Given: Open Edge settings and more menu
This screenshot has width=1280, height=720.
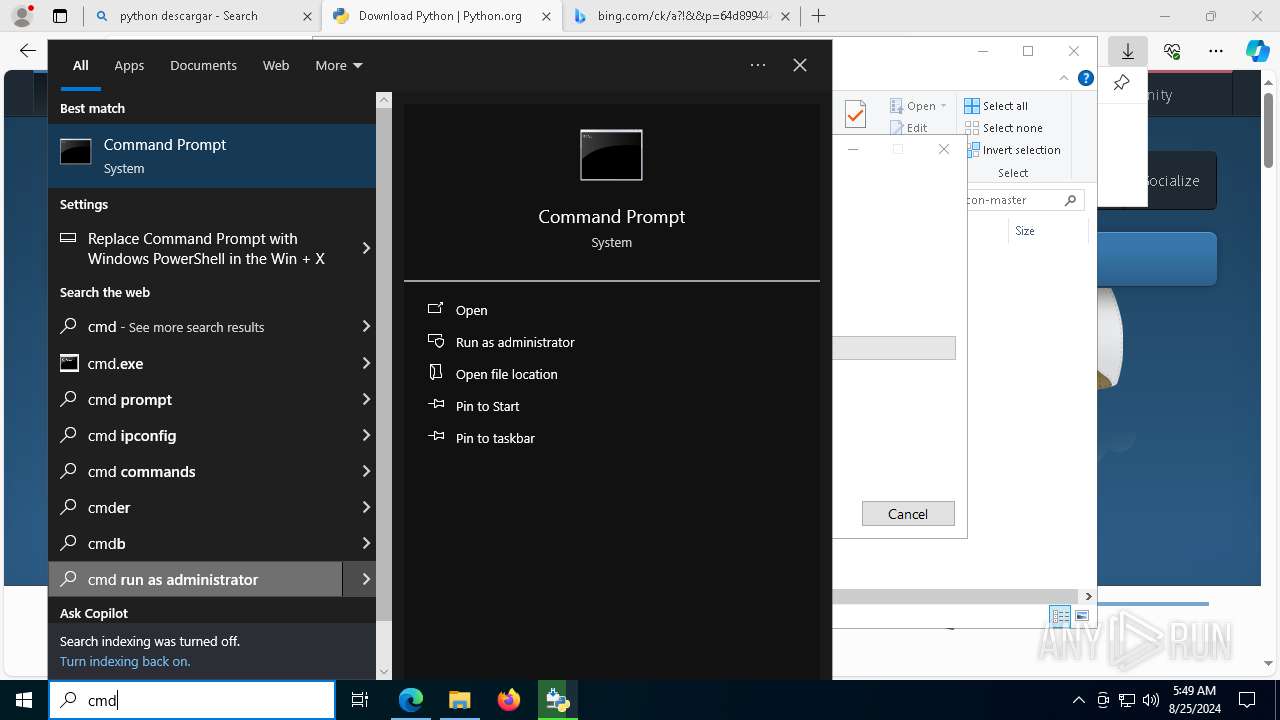Looking at the screenshot, I should 1216,51.
